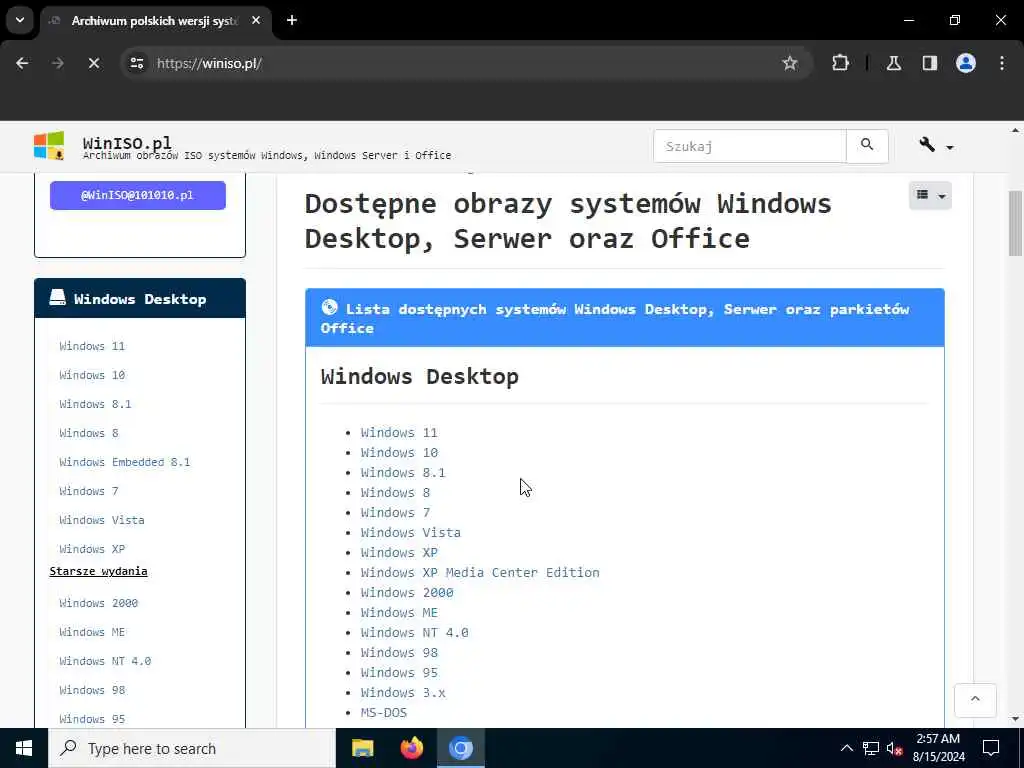The width and height of the screenshot is (1024, 768).
Task: Click the Szukaj search field
Action: (749, 146)
